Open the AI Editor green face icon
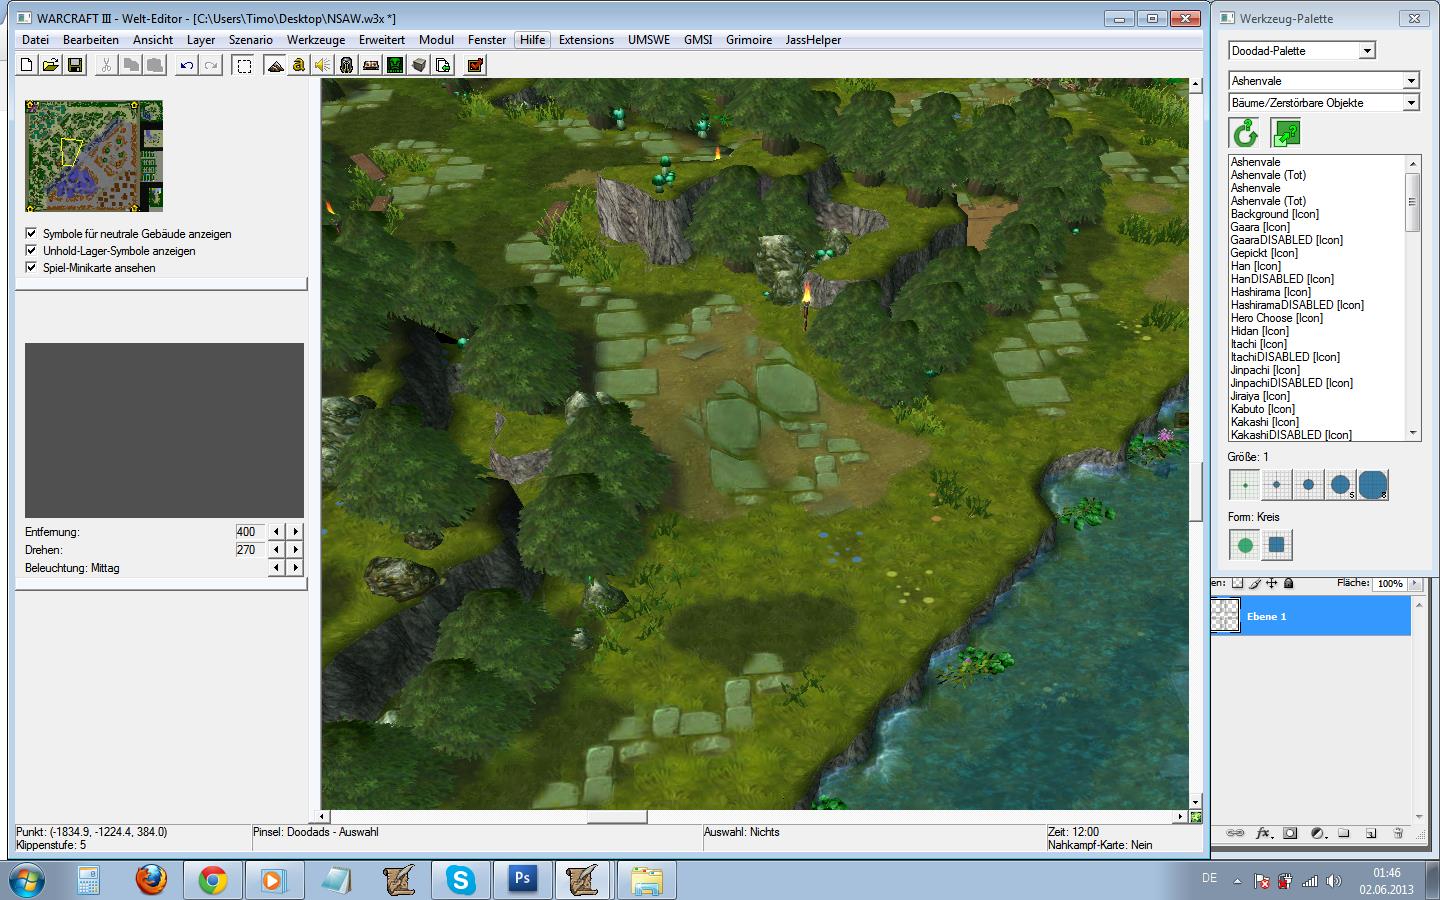1440x900 pixels. point(395,65)
